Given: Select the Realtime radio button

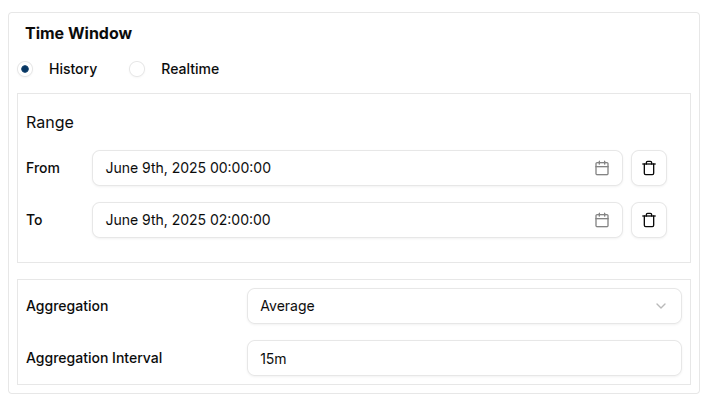Looking at the screenshot, I should click(x=137, y=69).
